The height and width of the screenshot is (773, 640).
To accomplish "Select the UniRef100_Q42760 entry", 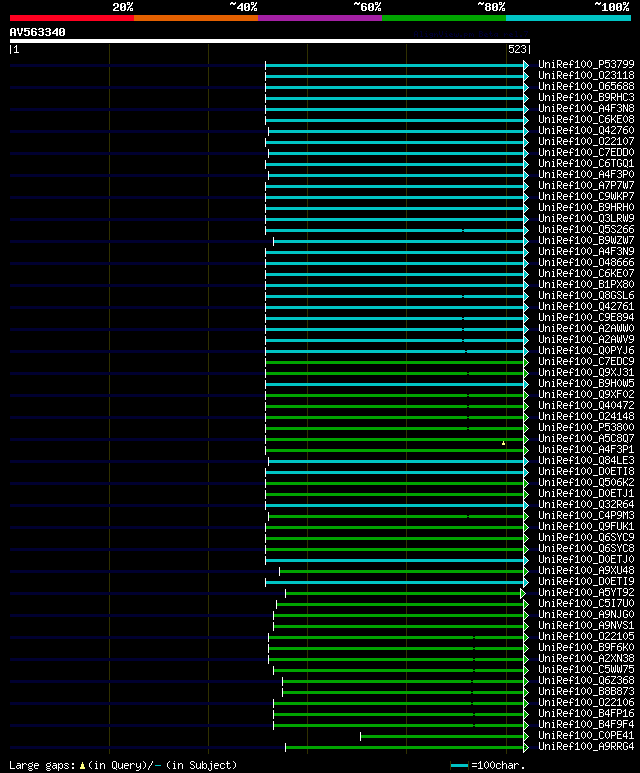I will pos(586,131).
